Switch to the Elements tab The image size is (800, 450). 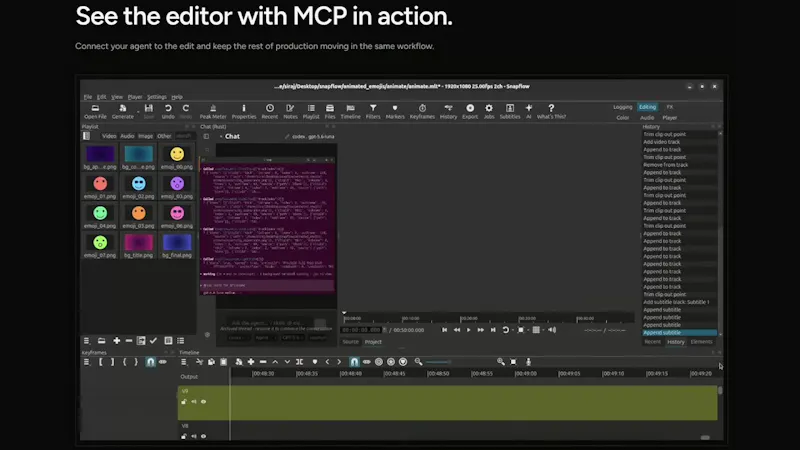tap(702, 342)
